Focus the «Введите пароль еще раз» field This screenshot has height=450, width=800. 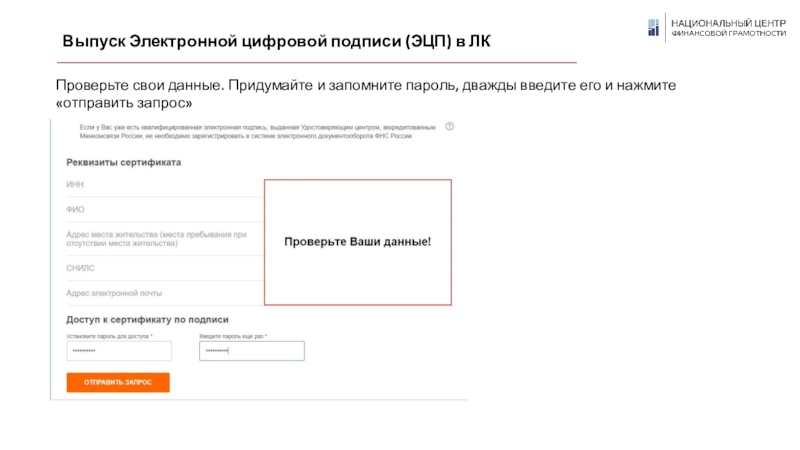pyautogui.click(x=251, y=351)
